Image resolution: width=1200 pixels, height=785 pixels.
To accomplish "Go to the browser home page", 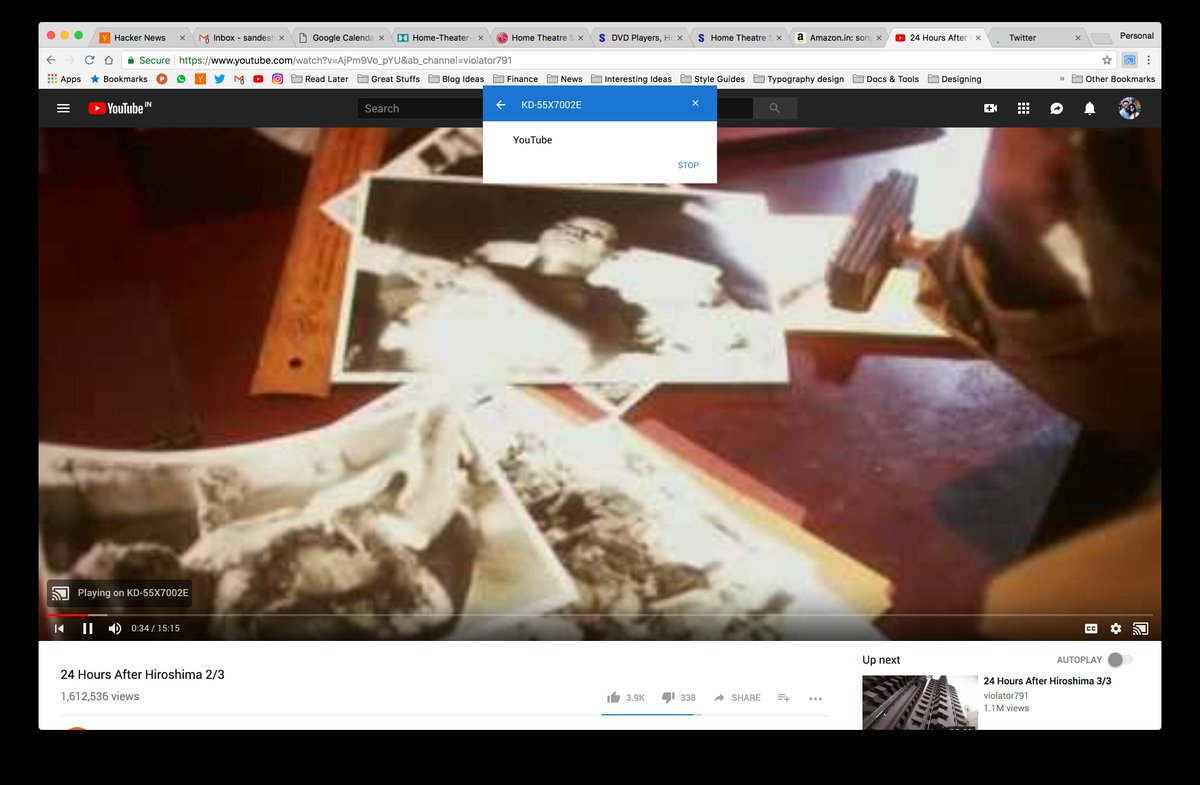I will click(109, 60).
